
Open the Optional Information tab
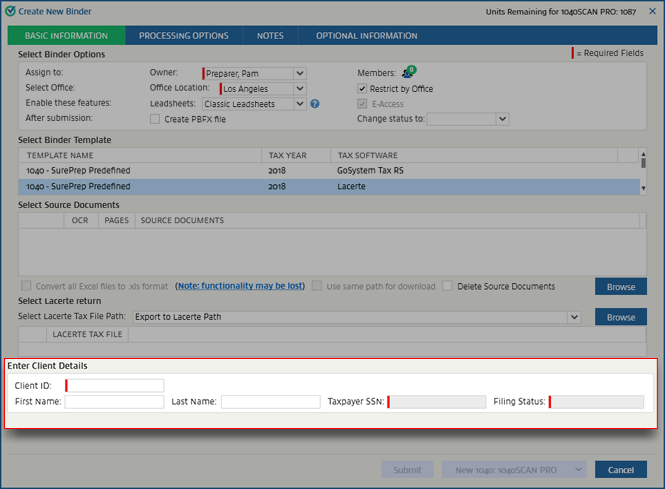(366, 36)
